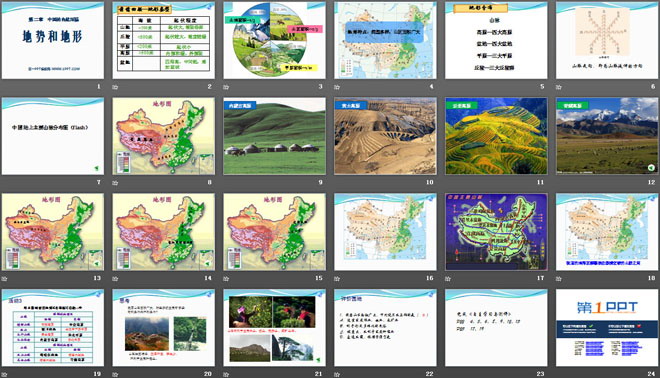Select slide 12 with the snowy mountain photo
The height and width of the screenshot is (378, 660).
click(607, 136)
